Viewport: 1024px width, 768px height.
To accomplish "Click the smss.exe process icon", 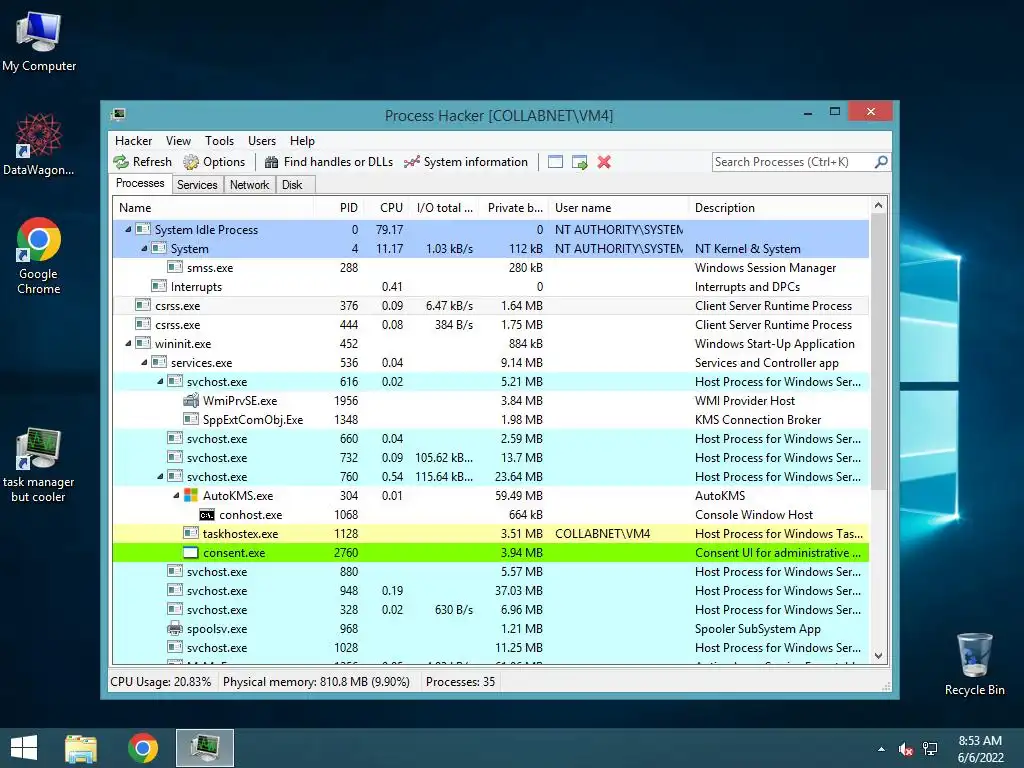I will point(175,267).
